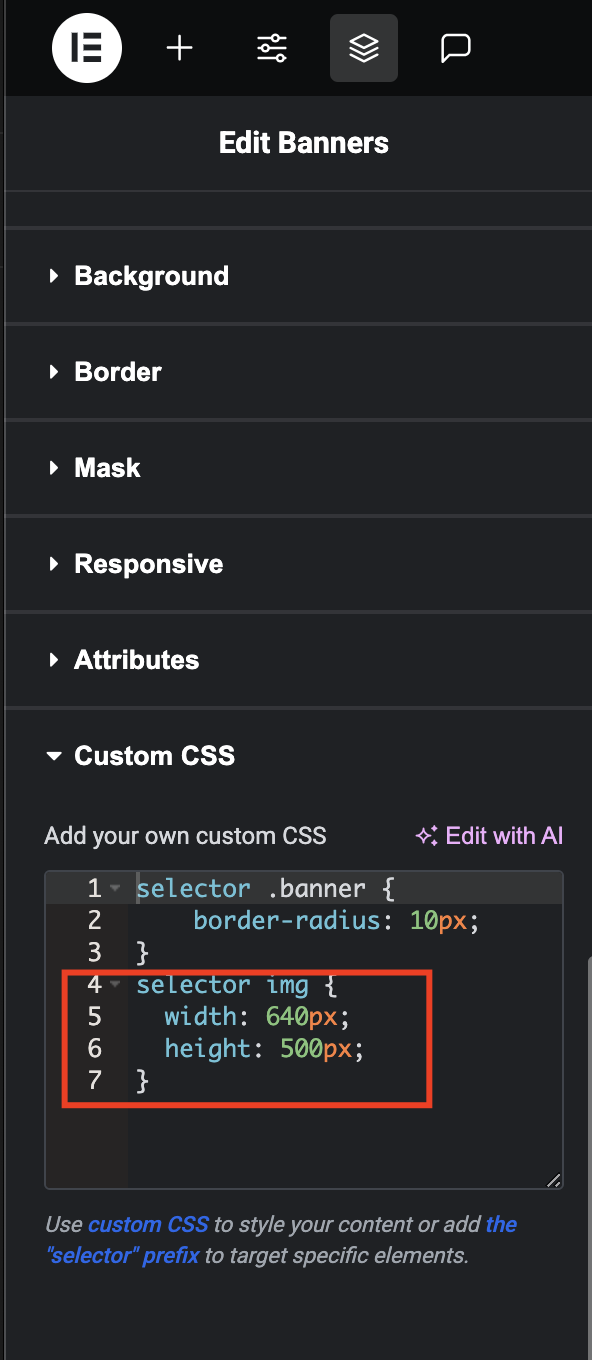The height and width of the screenshot is (1360, 592).
Task: Expand the Background section
Action: click(297, 276)
